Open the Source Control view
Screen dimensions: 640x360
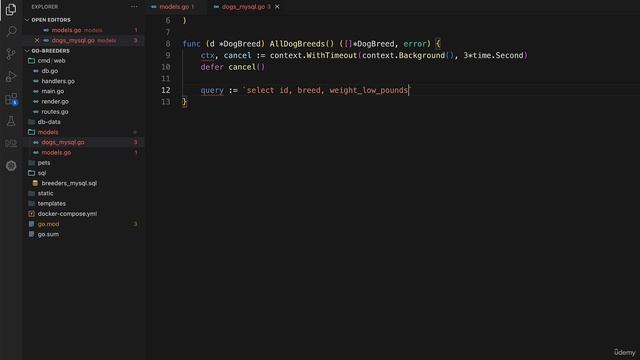11,54
